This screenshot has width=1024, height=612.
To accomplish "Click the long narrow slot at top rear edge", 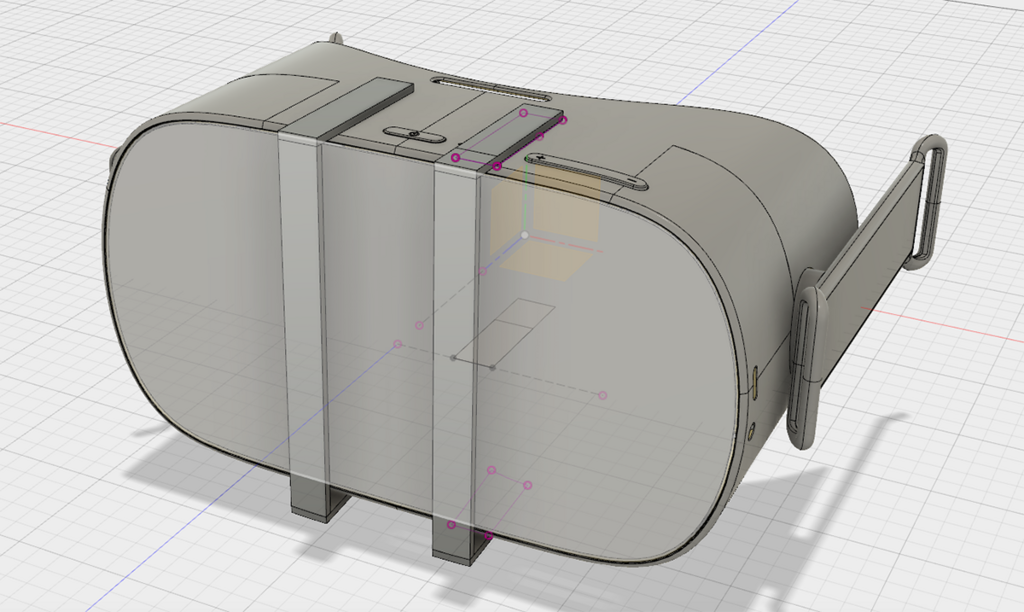I will click(490, 89).
